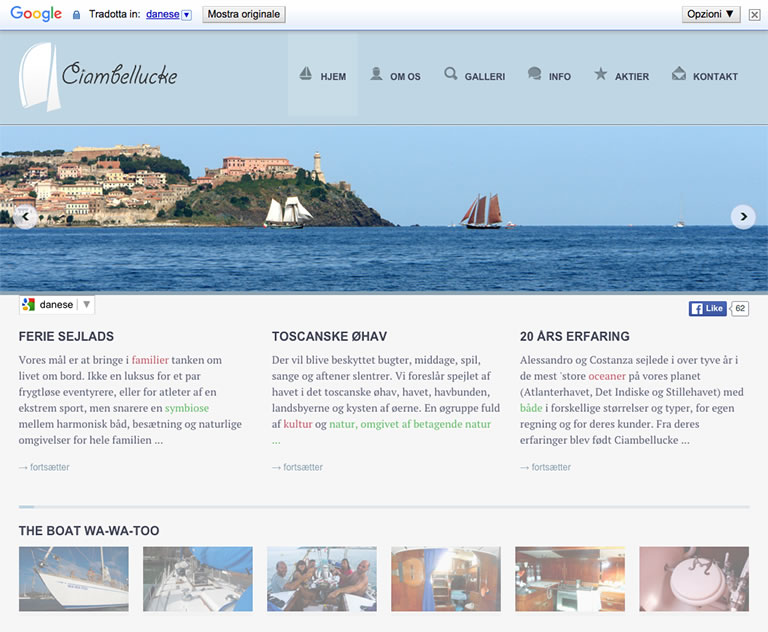Click the Ciambellucke script title
Image resolution: width=768 pixels, height=632 pixels.
(120, 74)
